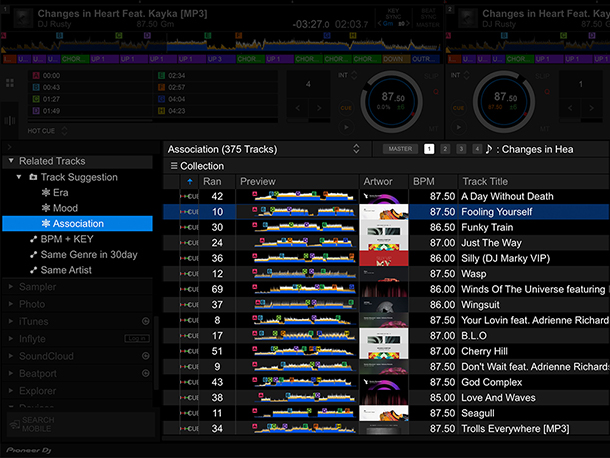Click the Same Artist related icon
The width and height of the screenshot is (610, 458).
point(33,270)
